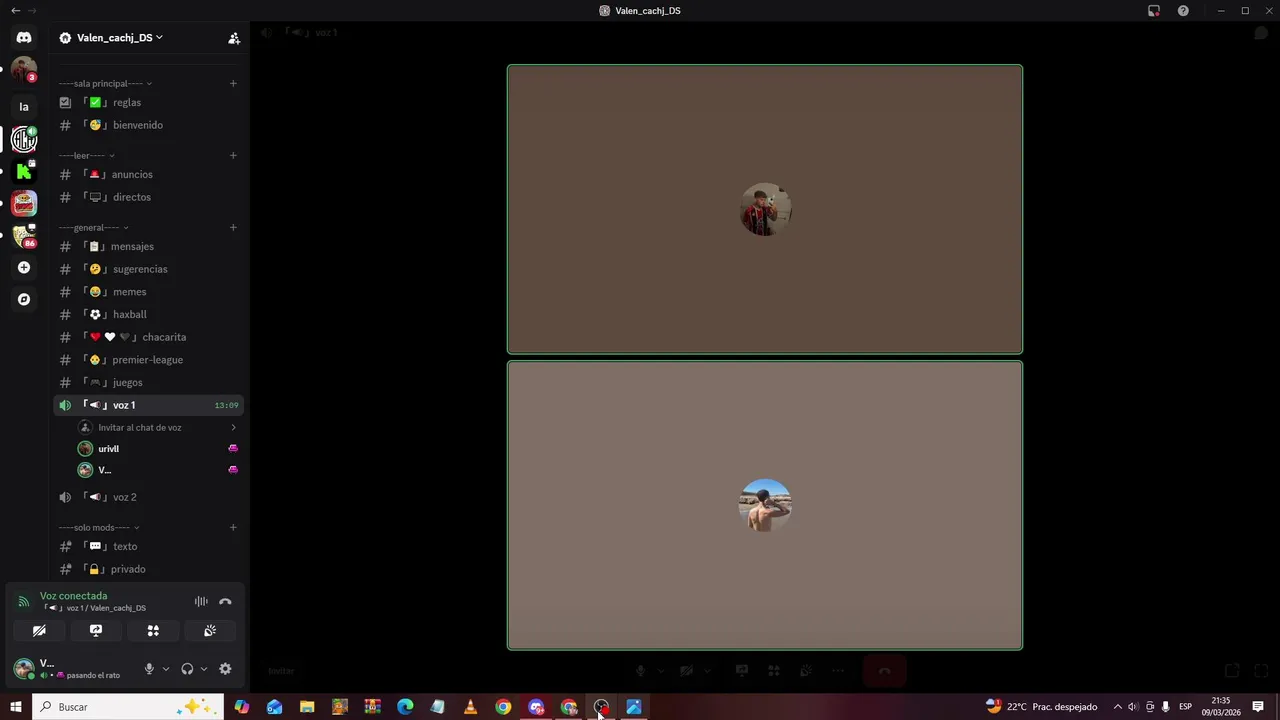The image size is (1280, 720).
Task: Collapse the general category
Action: click(x=93, y=227)
